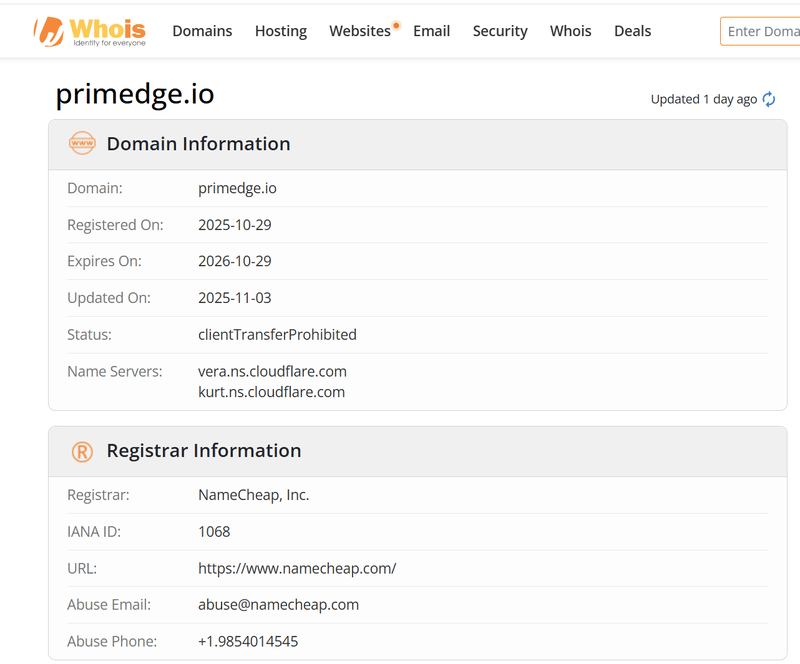Click the Domain Information section header
The width and height of the screenshot is (800, 664).
(418, 144)
